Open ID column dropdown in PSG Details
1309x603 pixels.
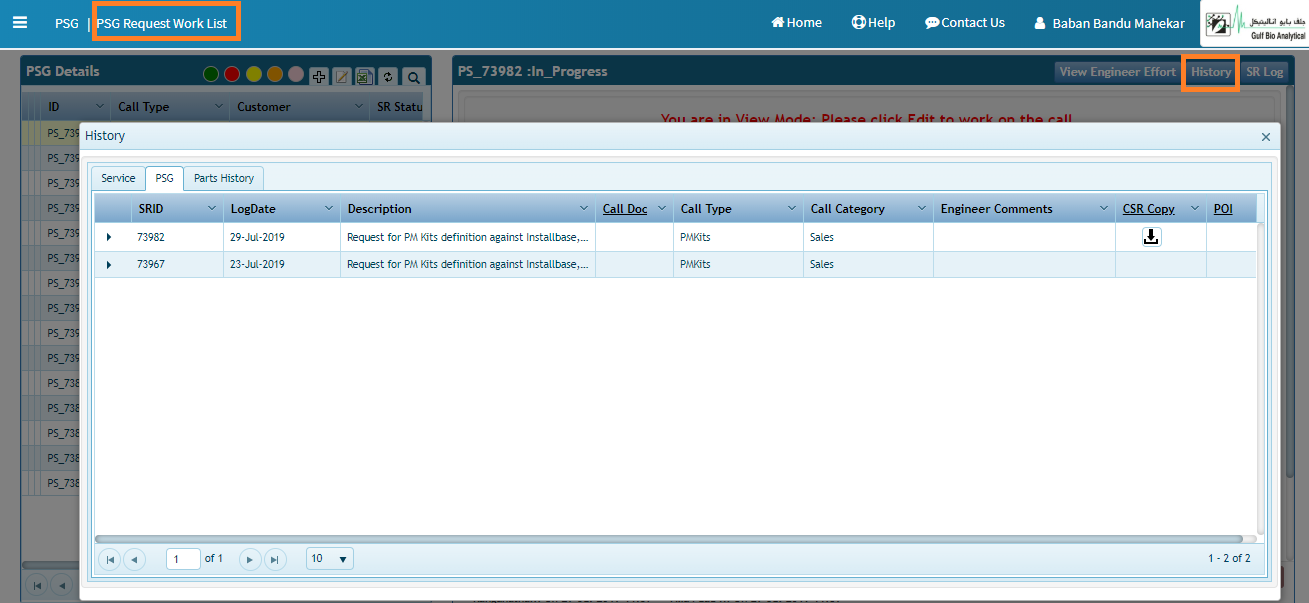(100, 106)
